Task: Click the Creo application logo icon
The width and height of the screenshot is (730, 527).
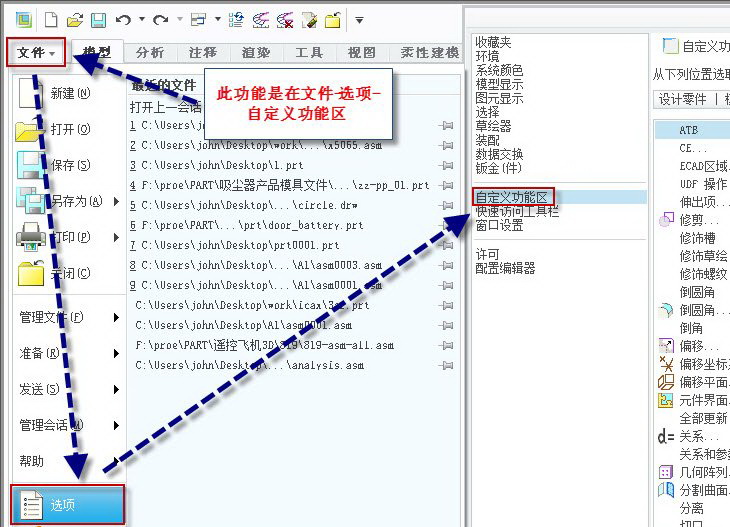Action: [x=24, y=20]
